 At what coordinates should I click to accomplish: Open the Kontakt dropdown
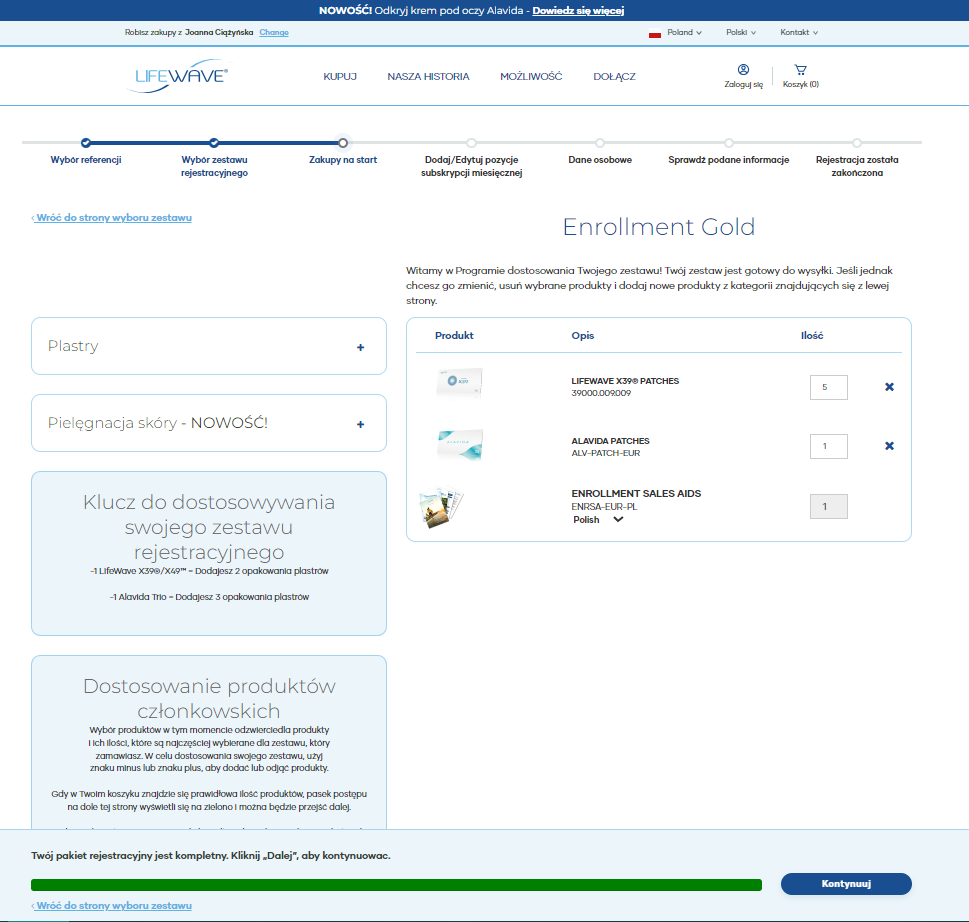click(x=798, y=32)
